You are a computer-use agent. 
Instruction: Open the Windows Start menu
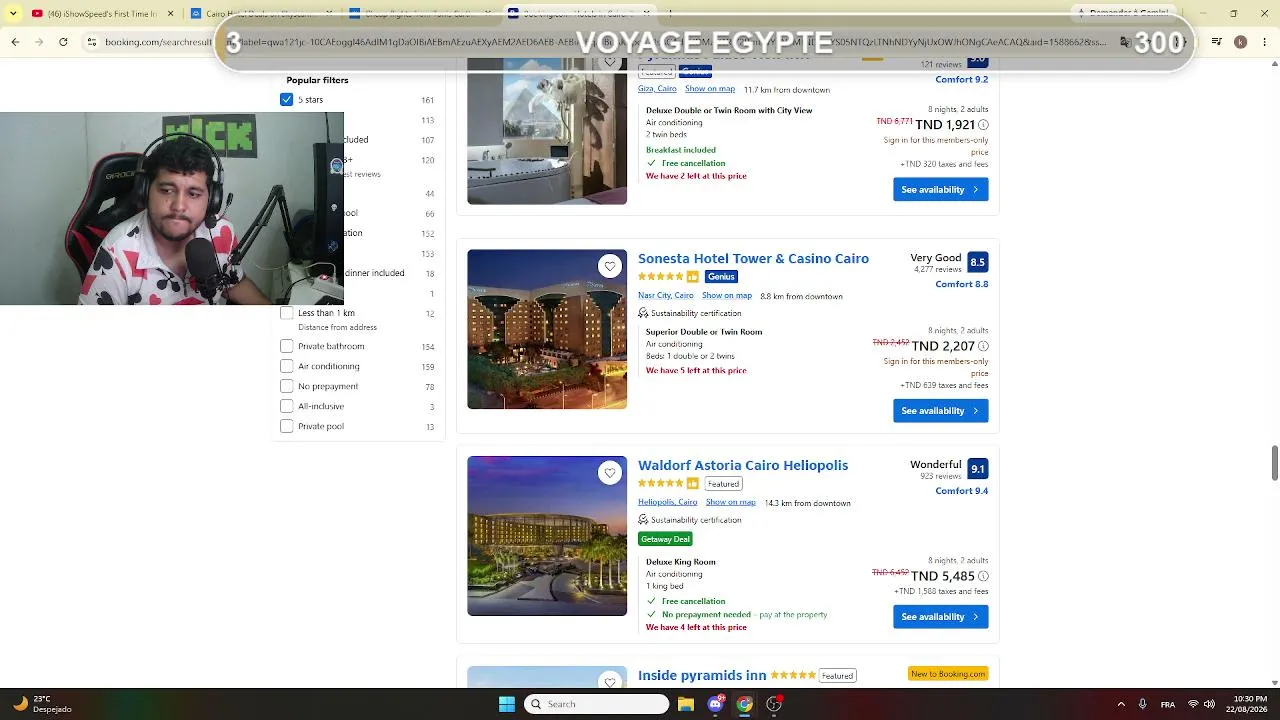[507, 704]
